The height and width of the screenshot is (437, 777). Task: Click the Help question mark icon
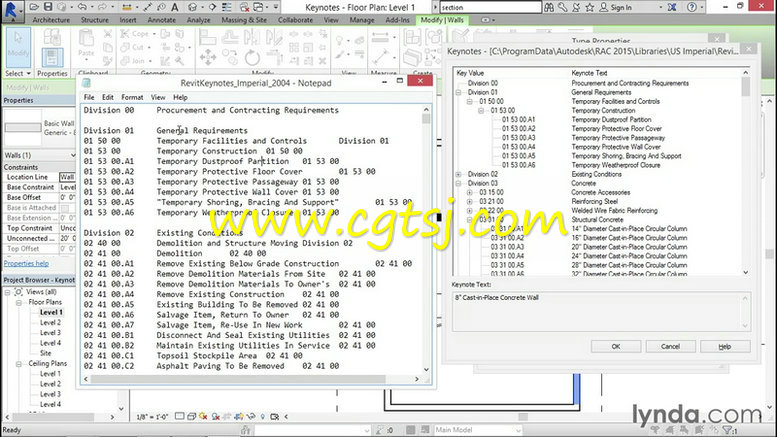click(692, 7)
